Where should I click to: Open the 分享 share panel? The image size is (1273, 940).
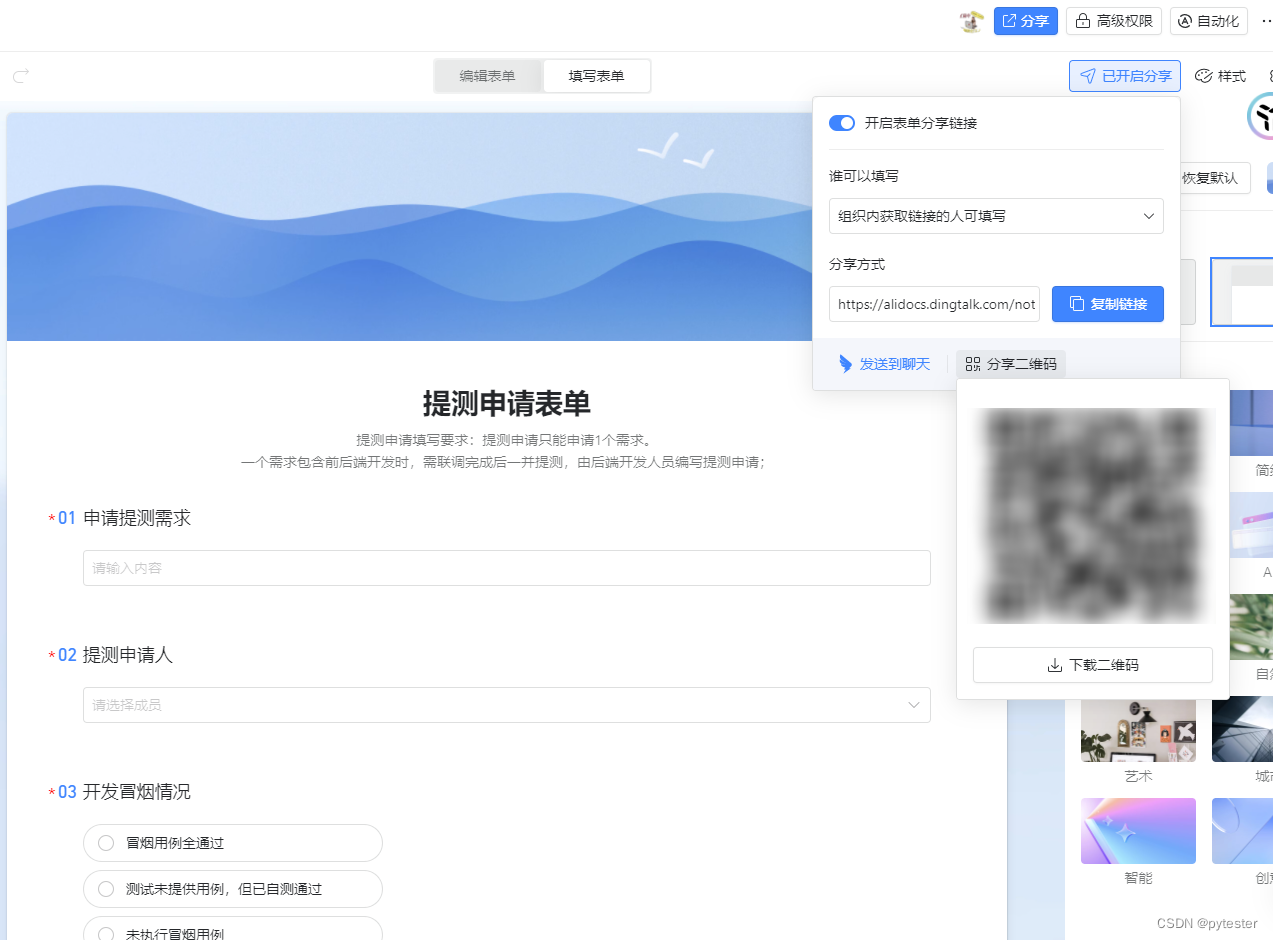[x=1025, y=20]
